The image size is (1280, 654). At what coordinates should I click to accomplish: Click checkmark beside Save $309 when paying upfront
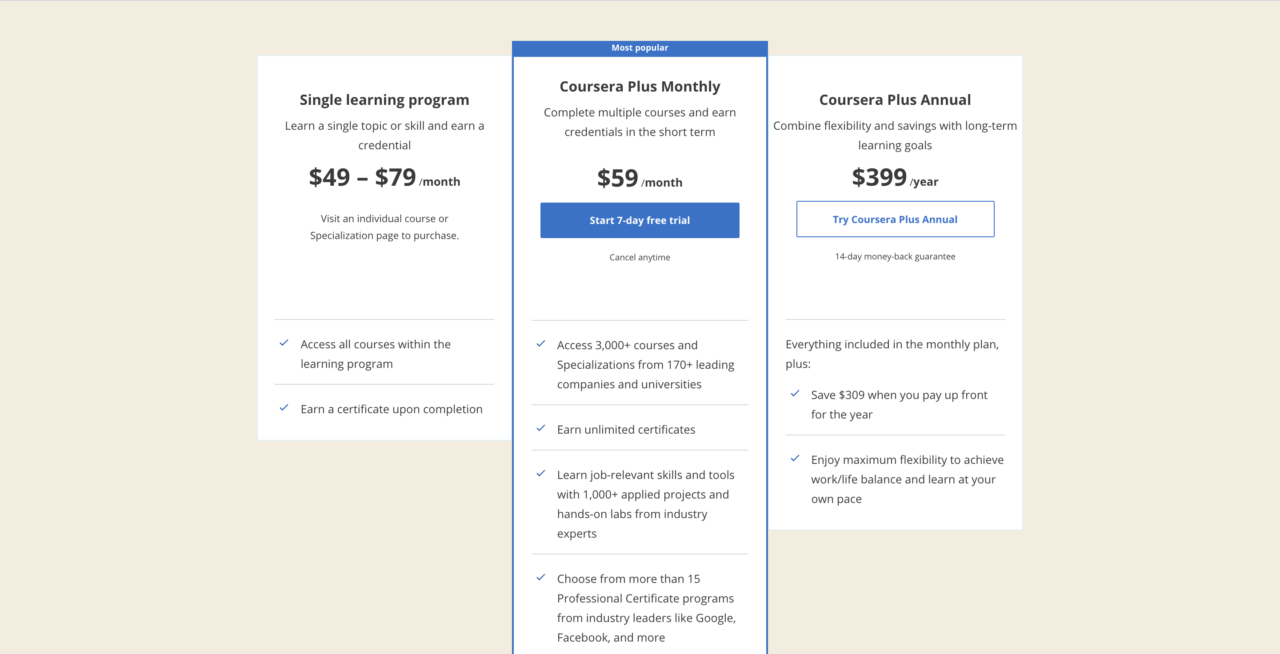[795, 394]
